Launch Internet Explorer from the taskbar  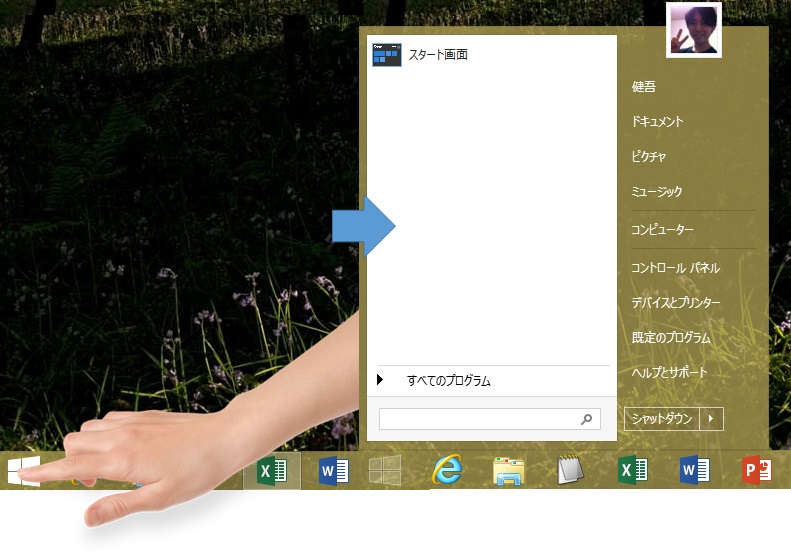click(448, 470)
